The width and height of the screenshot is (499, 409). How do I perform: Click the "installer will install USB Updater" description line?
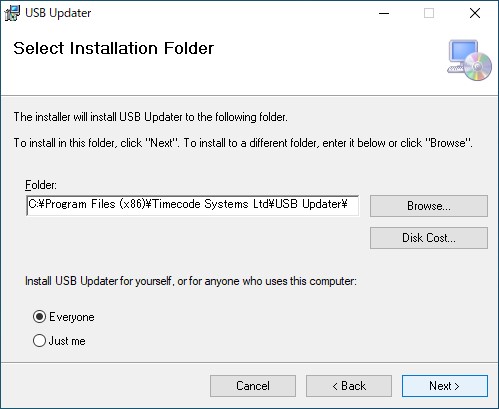tap(150, 117)
